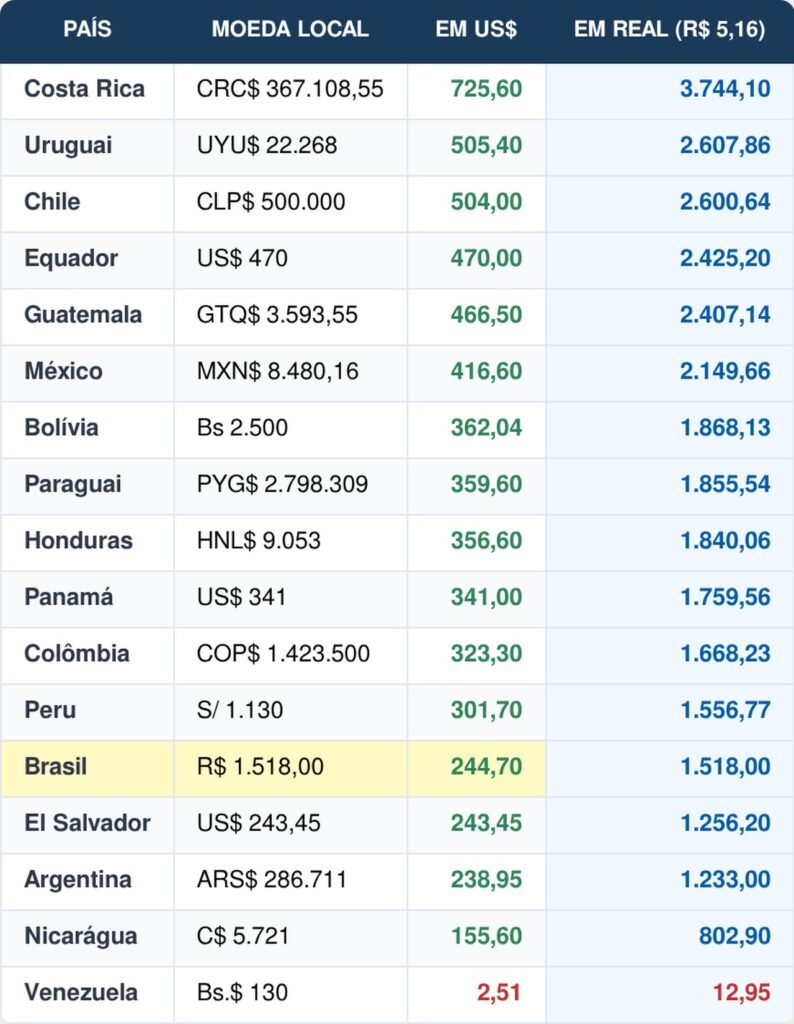Click the EM REAL (R$ 5,16) header

point(669,30)
